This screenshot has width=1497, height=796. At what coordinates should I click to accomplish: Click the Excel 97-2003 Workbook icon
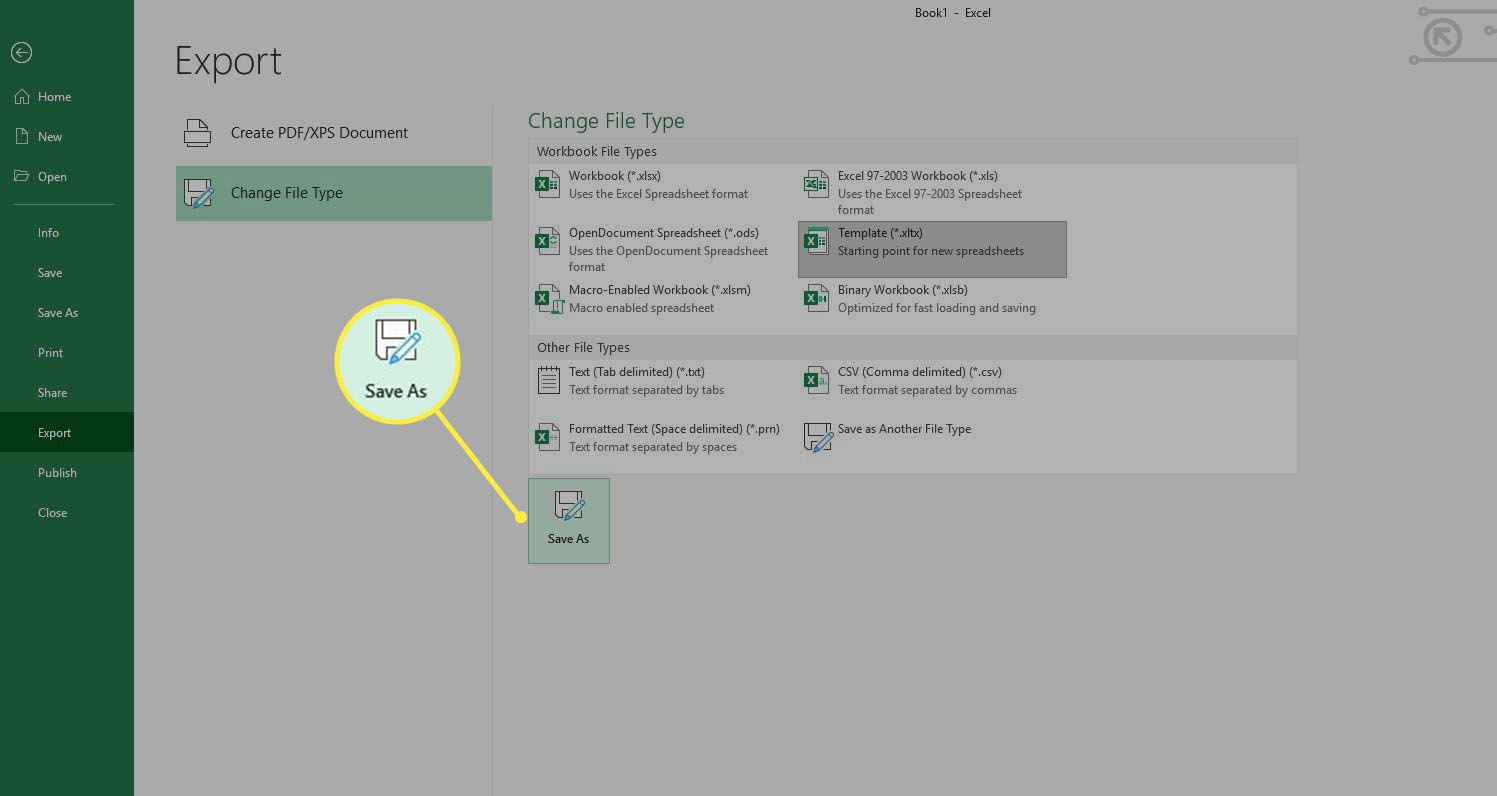817,185
